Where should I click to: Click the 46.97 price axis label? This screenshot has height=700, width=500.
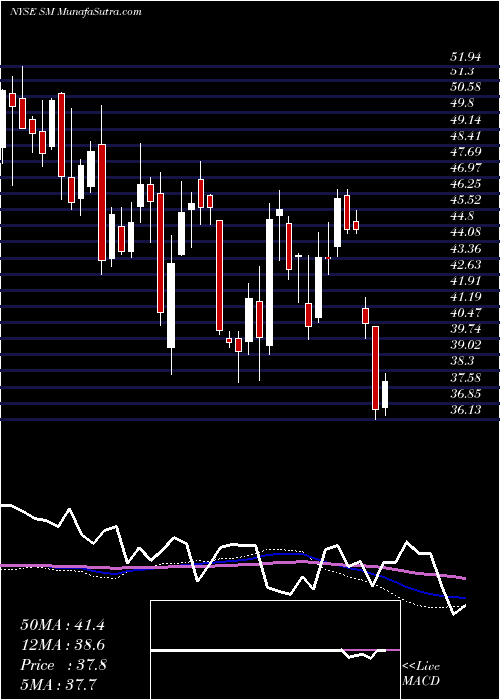point(466,168)
